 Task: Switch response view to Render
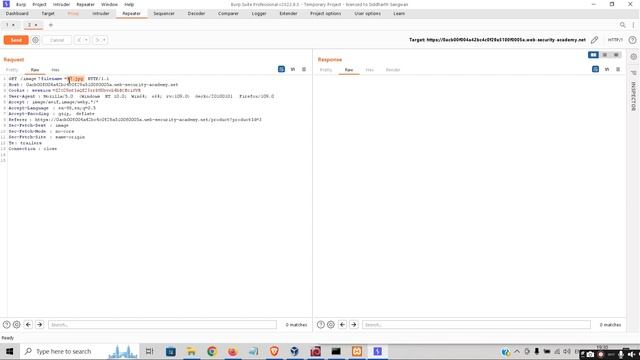393,70
